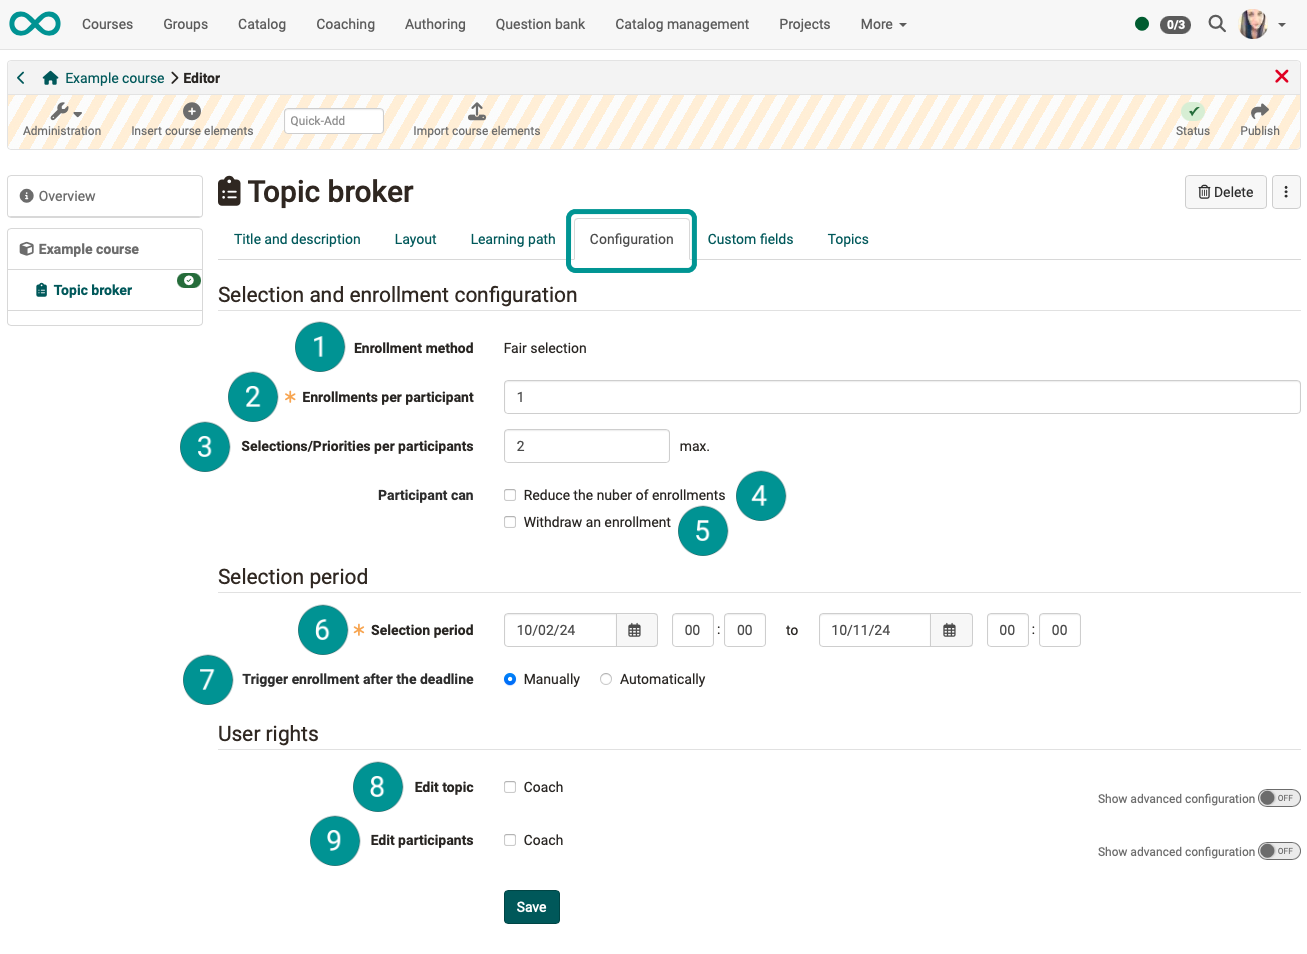Click the Fair selection value text
Screen dimensions: 1307x954
(545, 348)
